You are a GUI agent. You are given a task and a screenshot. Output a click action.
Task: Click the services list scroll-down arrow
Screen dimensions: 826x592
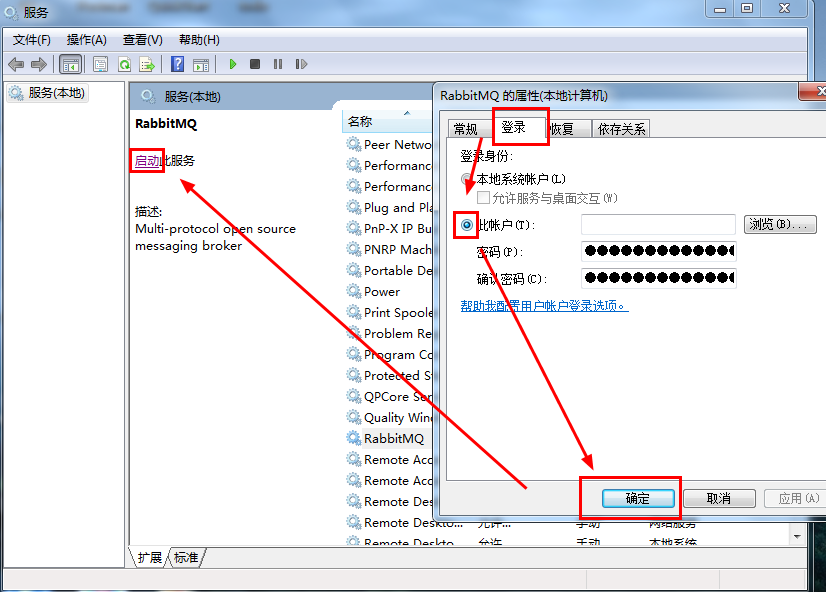(x=797, y=536)
